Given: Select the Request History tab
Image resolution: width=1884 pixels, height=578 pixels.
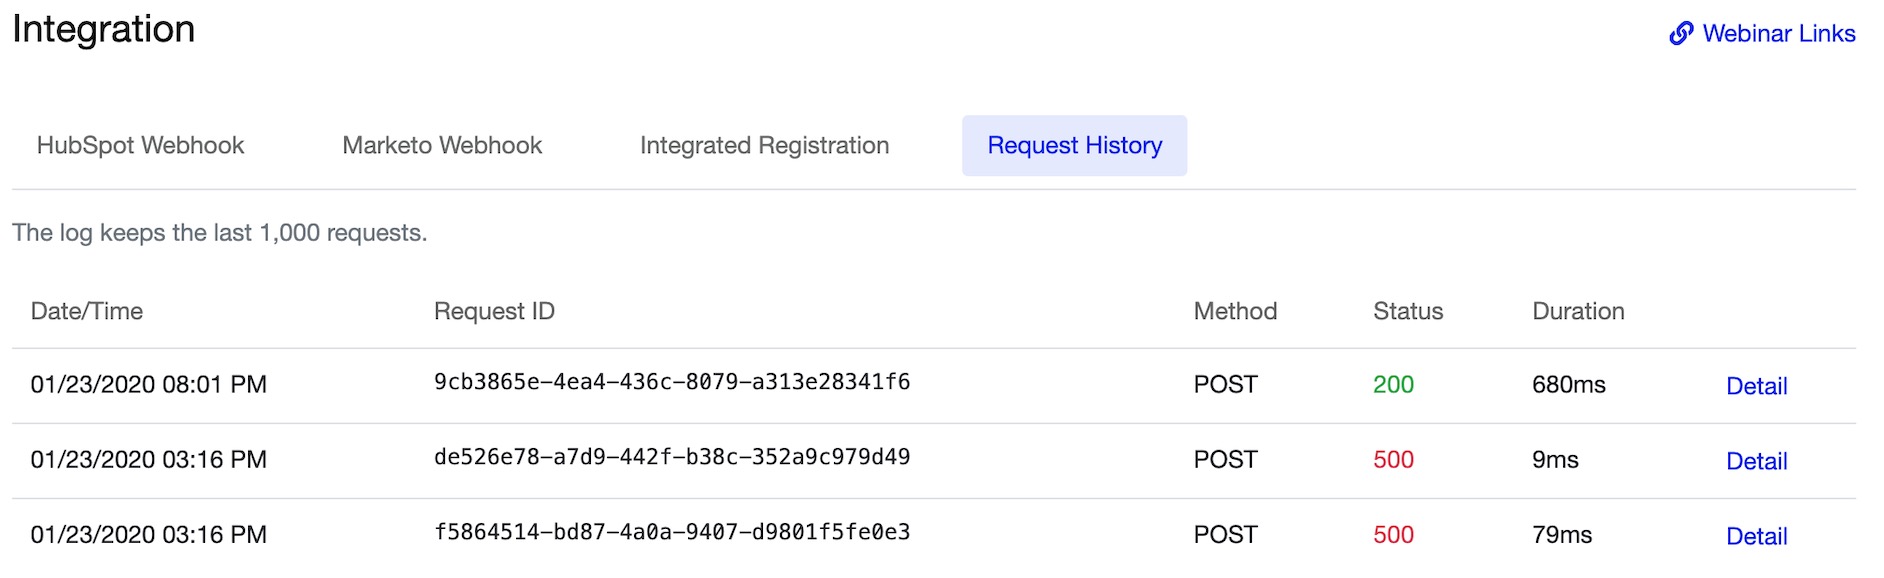Looking at the screenshot, I should (1074, 146).
